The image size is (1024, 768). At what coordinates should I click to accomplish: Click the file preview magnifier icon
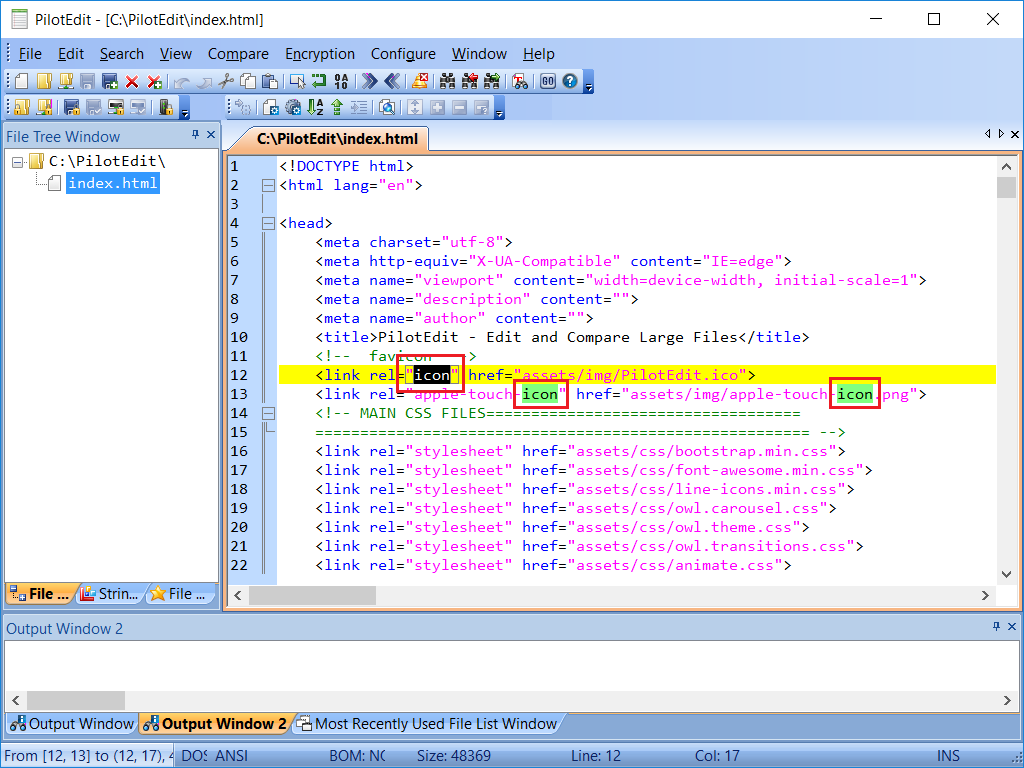coord(387,107)
